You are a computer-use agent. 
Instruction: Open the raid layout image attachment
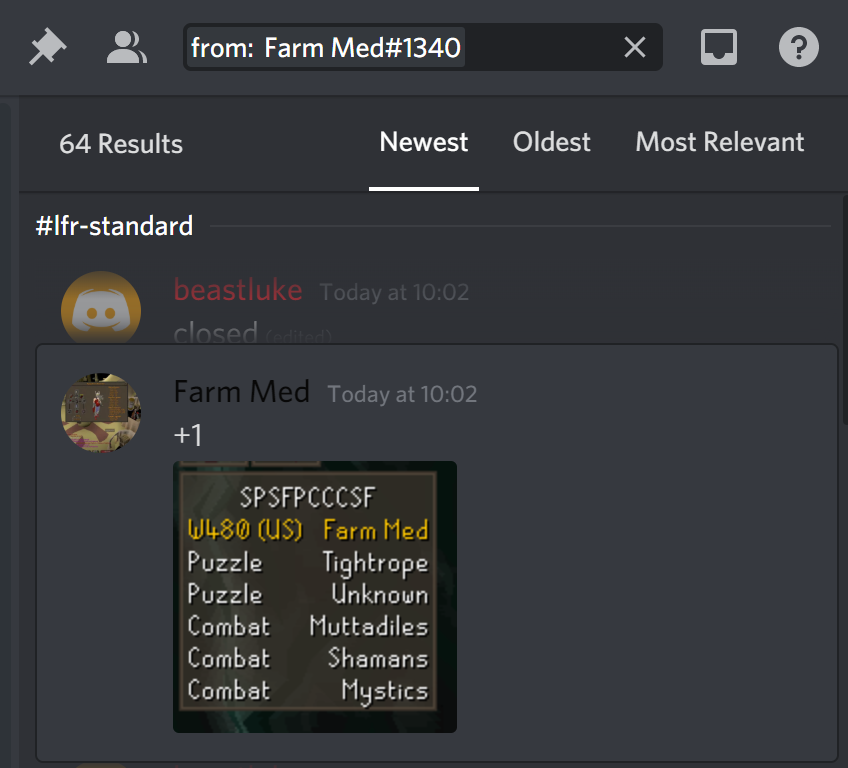[x=315, y=597]
